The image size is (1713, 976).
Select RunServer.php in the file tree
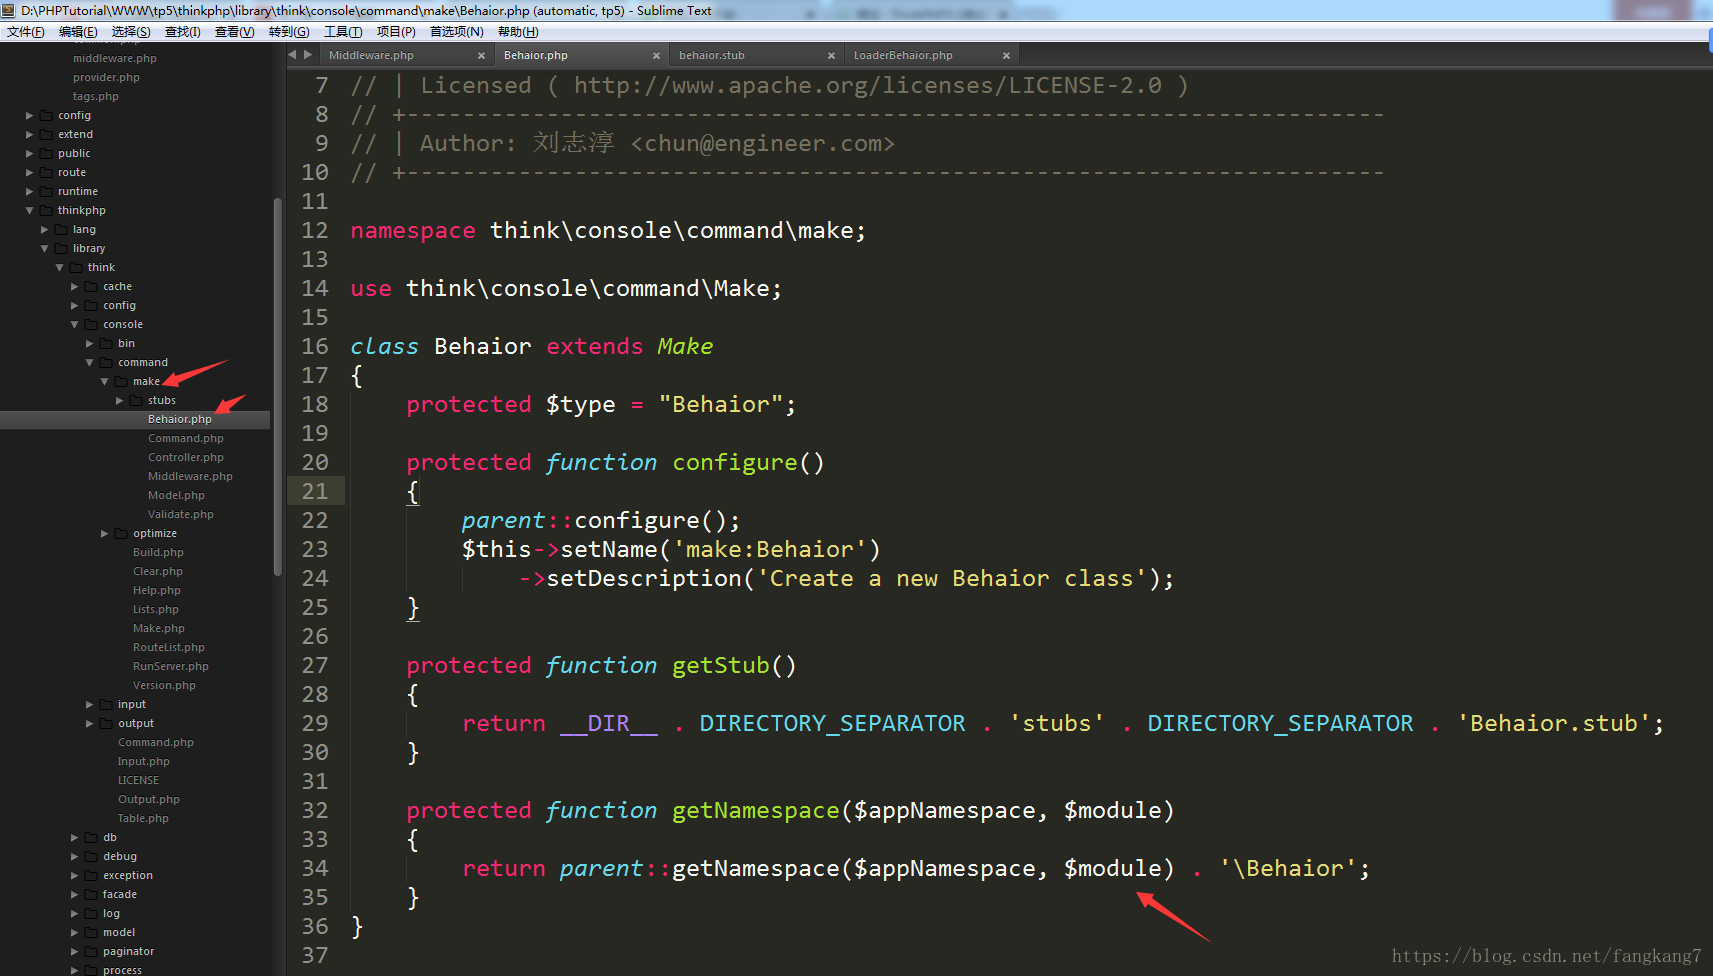pyautogui.click(x=170, y=666)
